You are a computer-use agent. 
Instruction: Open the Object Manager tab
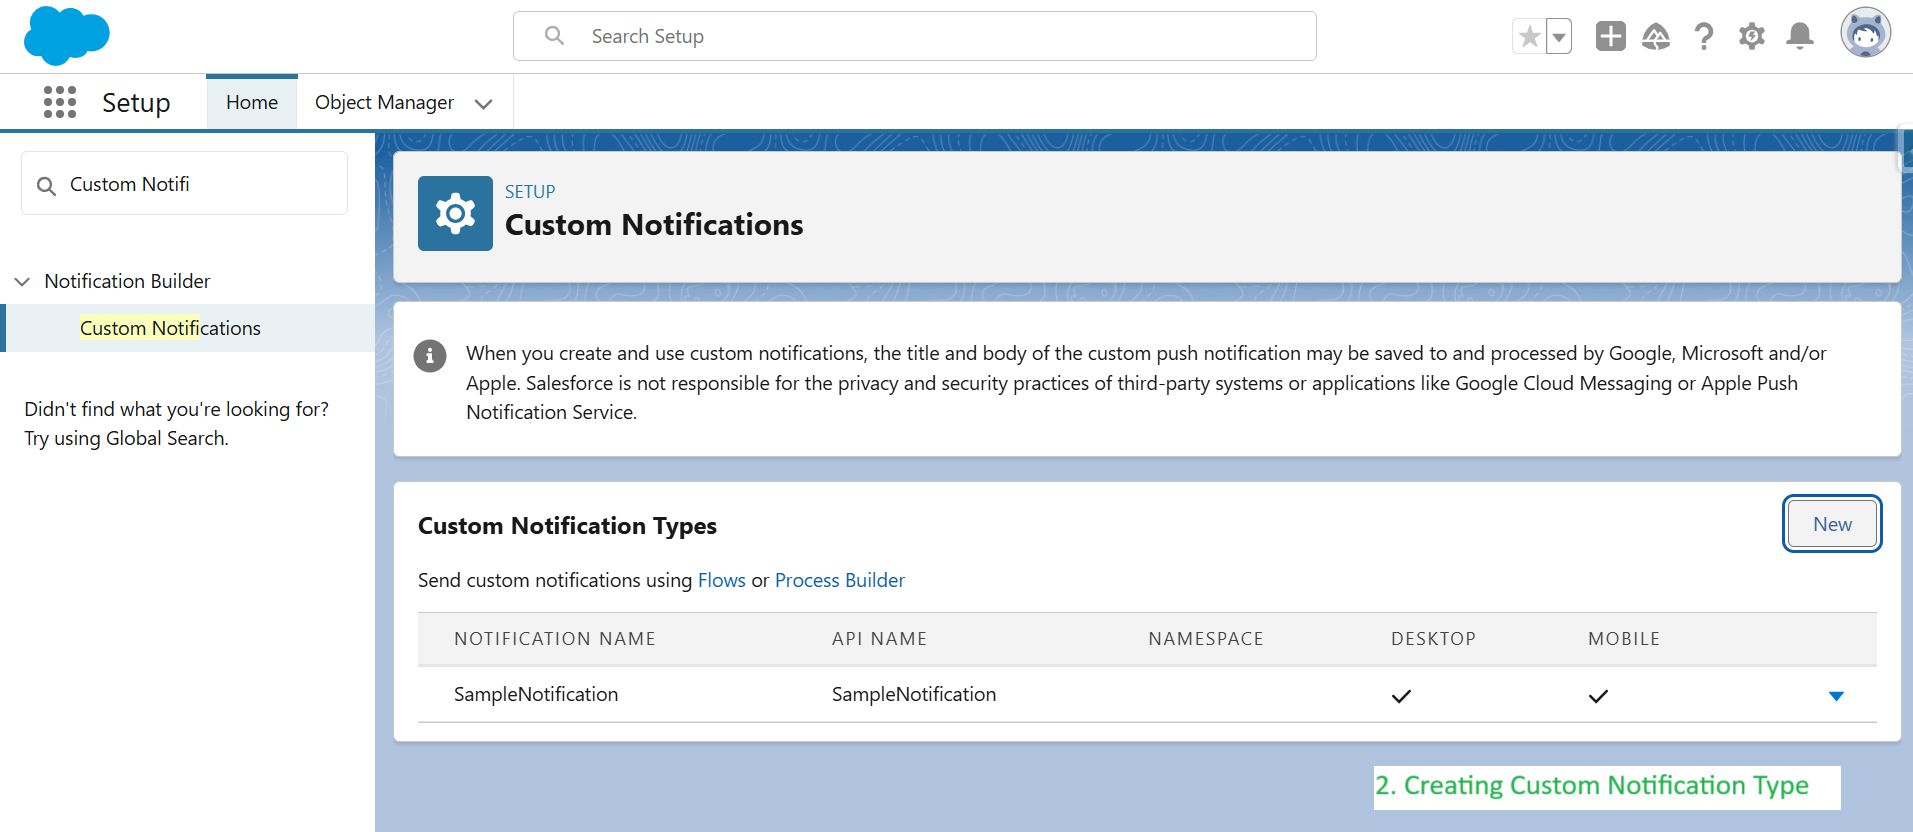tap(384, 102)
